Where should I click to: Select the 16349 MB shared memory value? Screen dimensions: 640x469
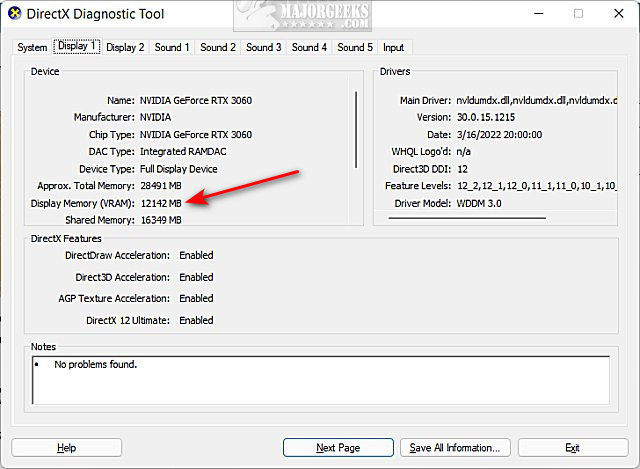(161, 220)
